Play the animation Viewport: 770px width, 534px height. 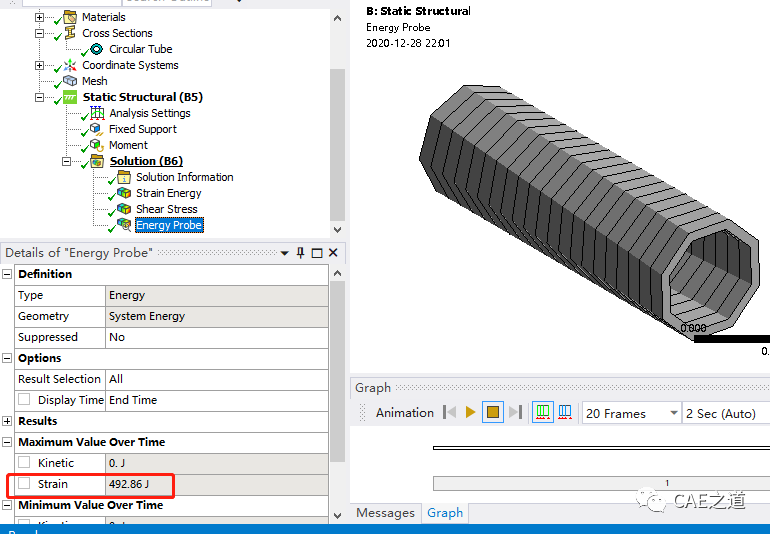(470, 412)
